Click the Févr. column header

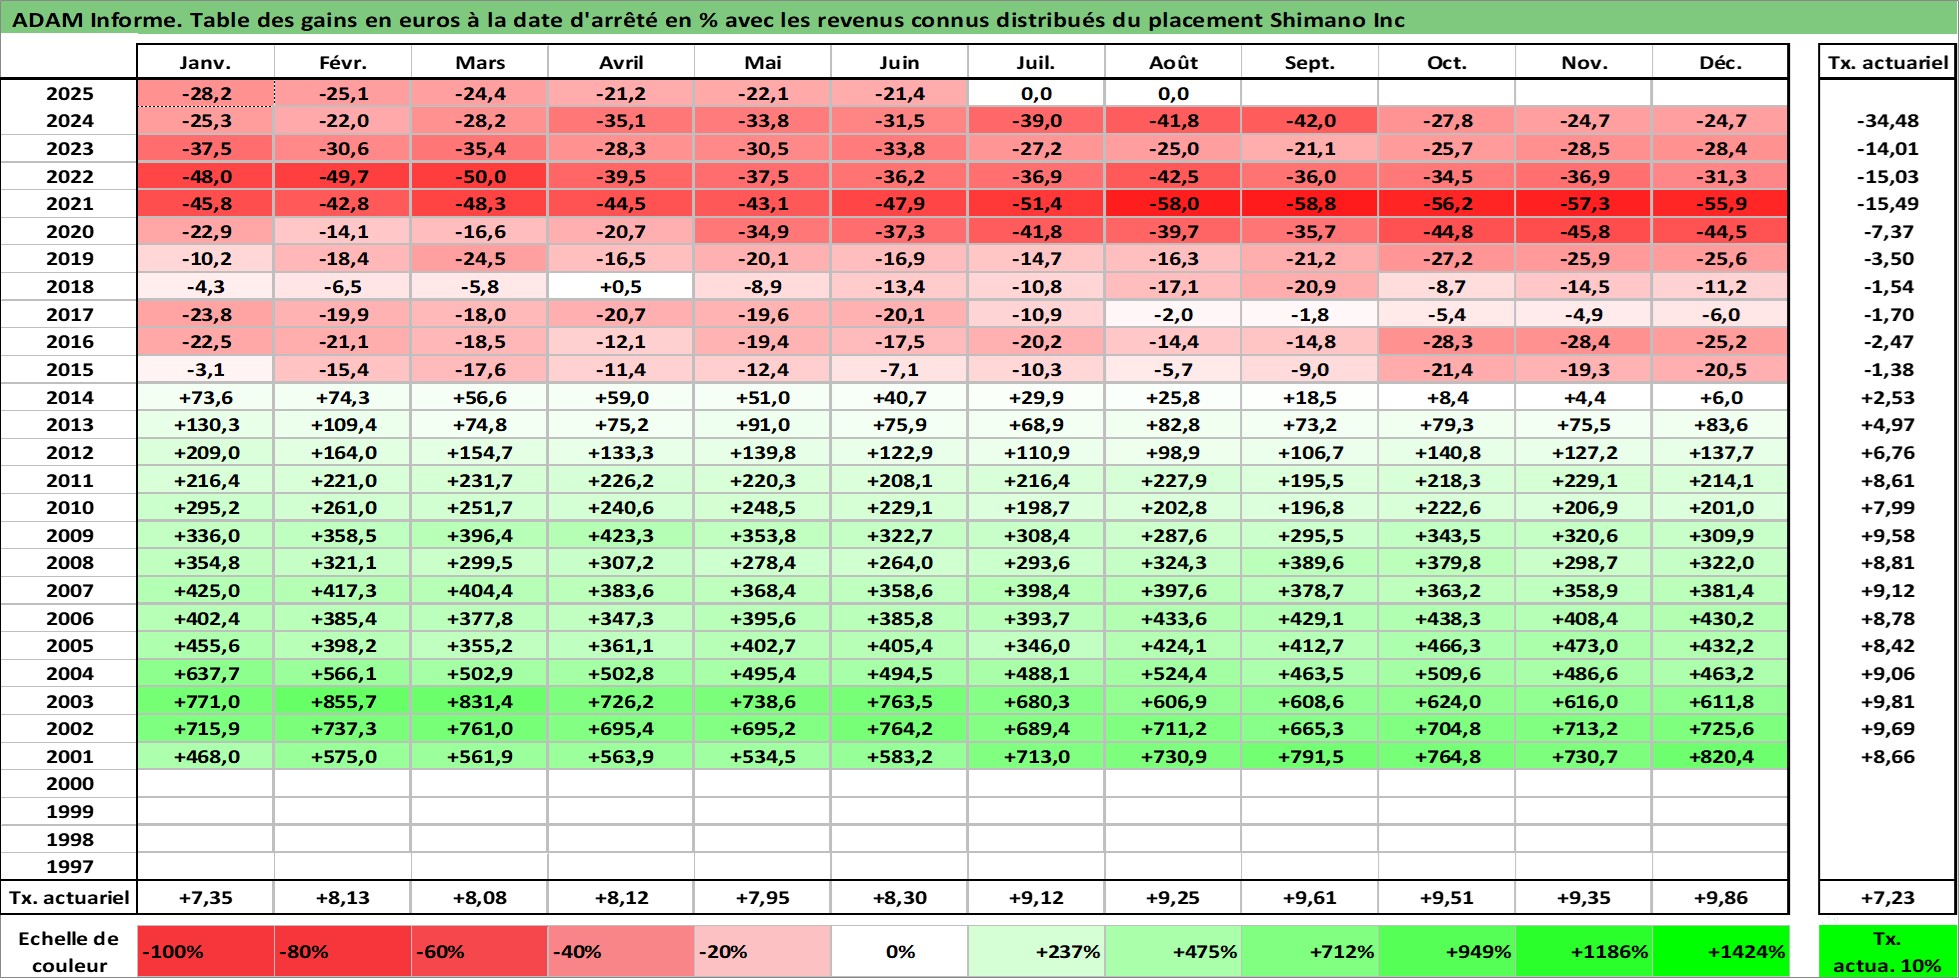(x=342, y=62)
